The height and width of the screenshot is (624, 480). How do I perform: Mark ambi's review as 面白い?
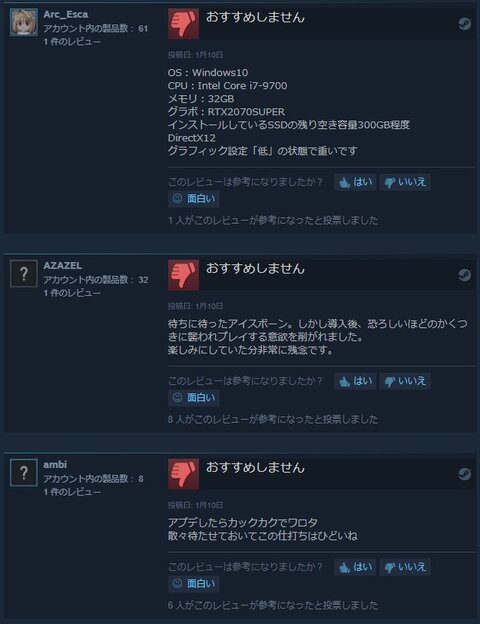click(x=194, y=584)
